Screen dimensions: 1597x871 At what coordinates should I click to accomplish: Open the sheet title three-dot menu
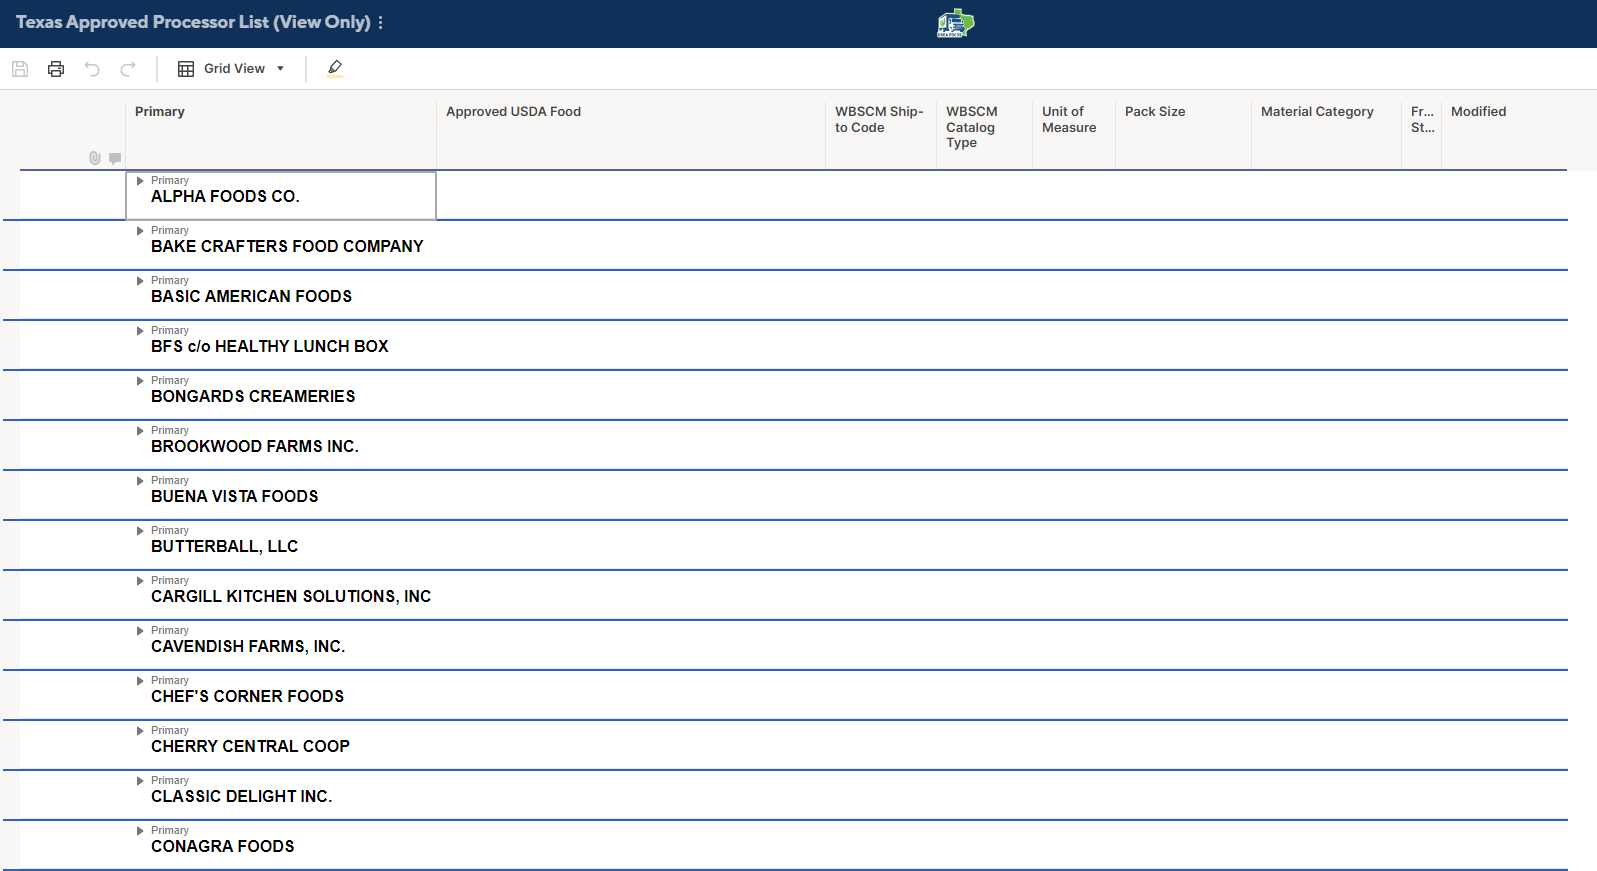coord(380,23)
